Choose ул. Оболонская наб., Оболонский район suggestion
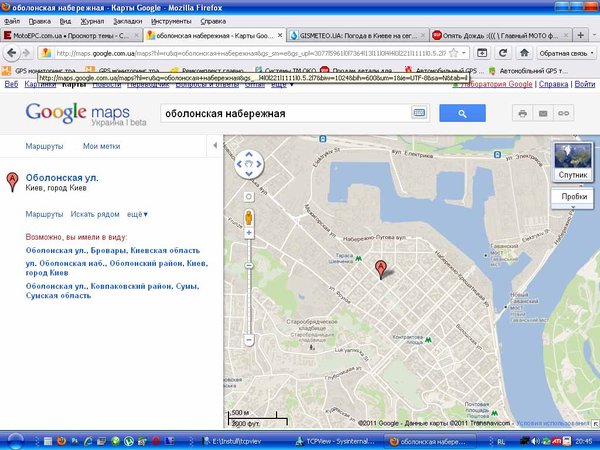This screenshot has height=450, width=600. click(117, 268)
